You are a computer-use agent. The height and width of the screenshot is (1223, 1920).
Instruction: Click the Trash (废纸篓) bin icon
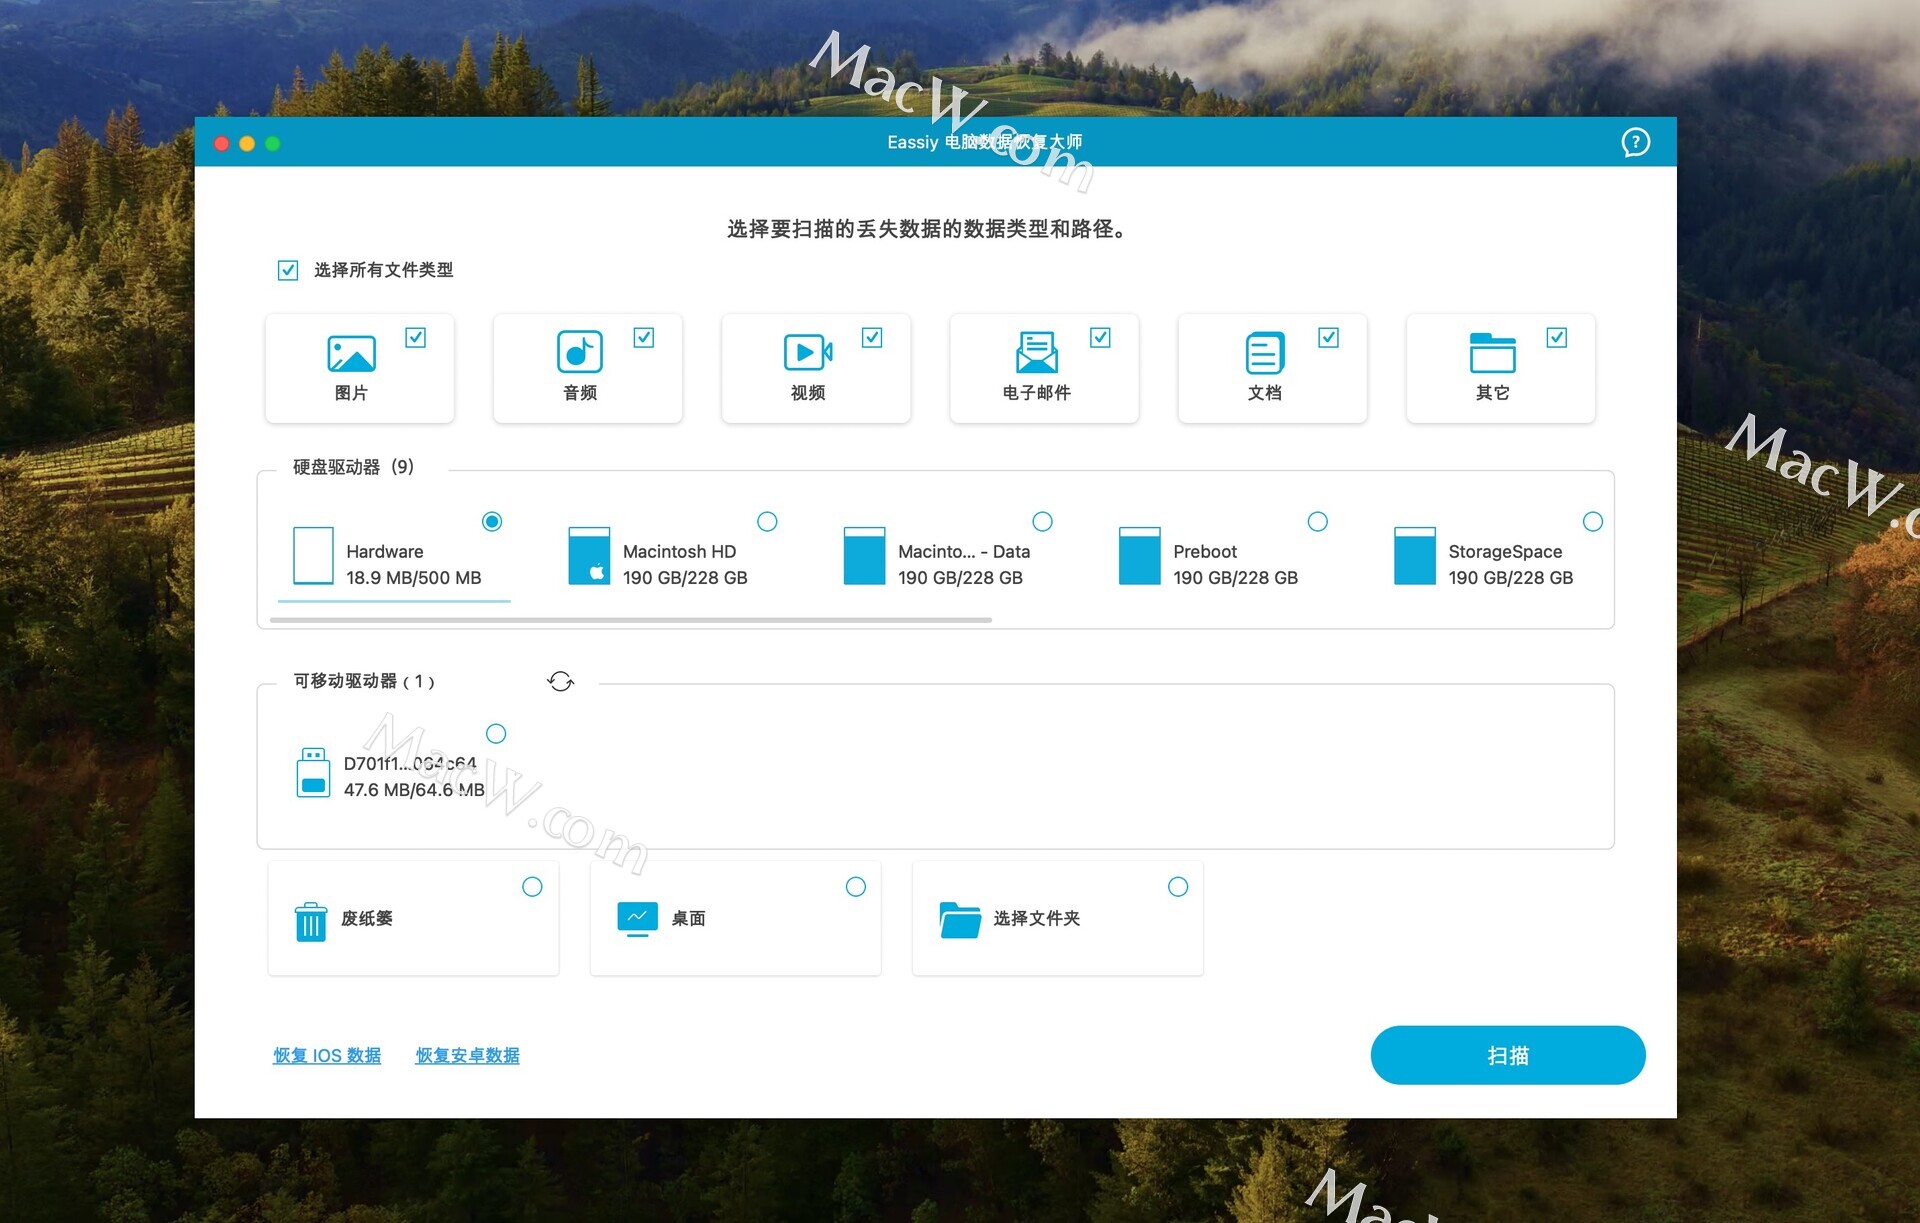point(311,921)
